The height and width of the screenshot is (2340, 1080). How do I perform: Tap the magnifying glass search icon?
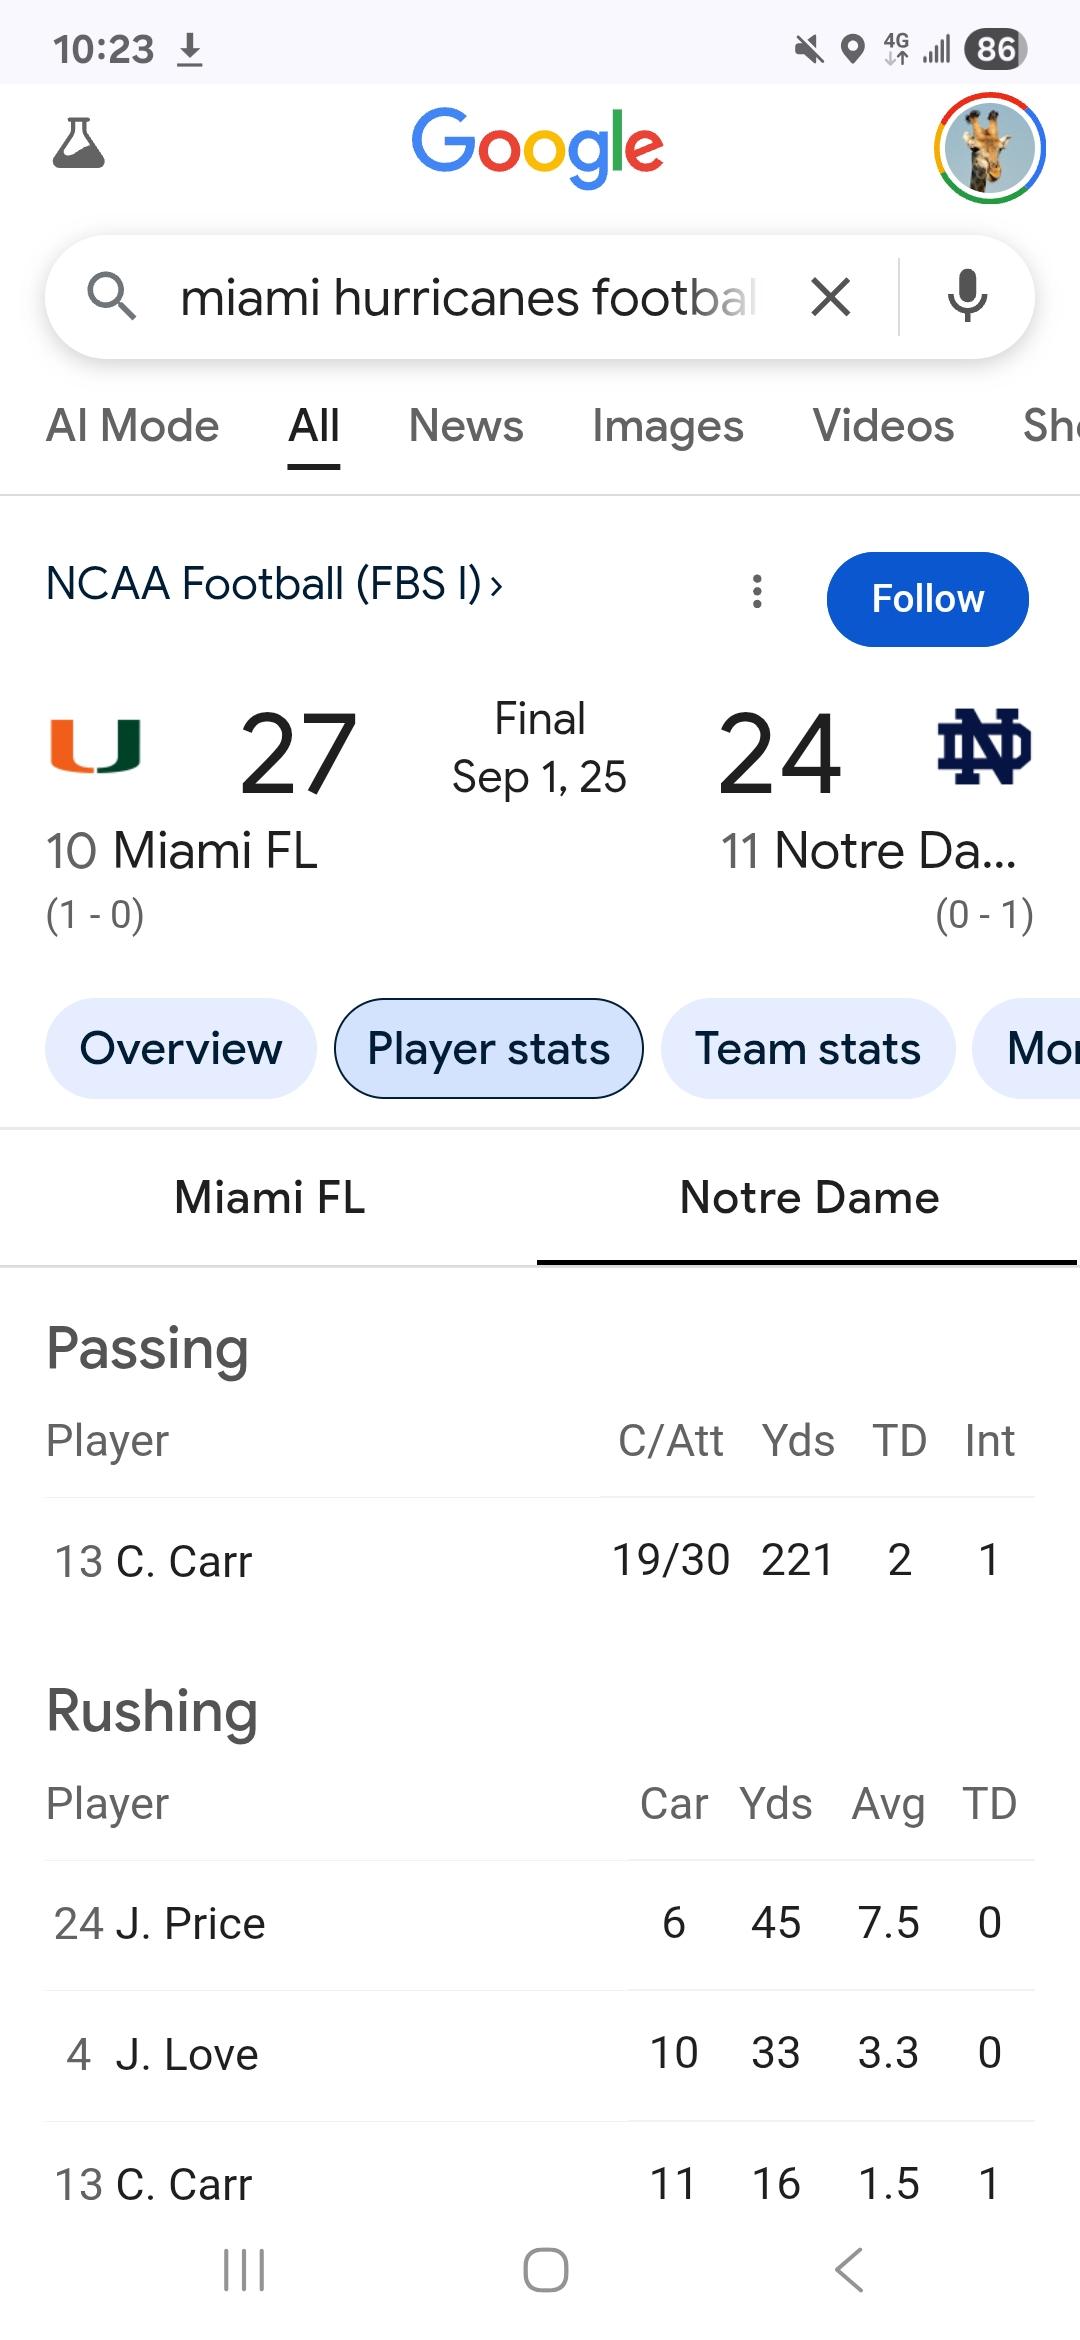(111, 297)
